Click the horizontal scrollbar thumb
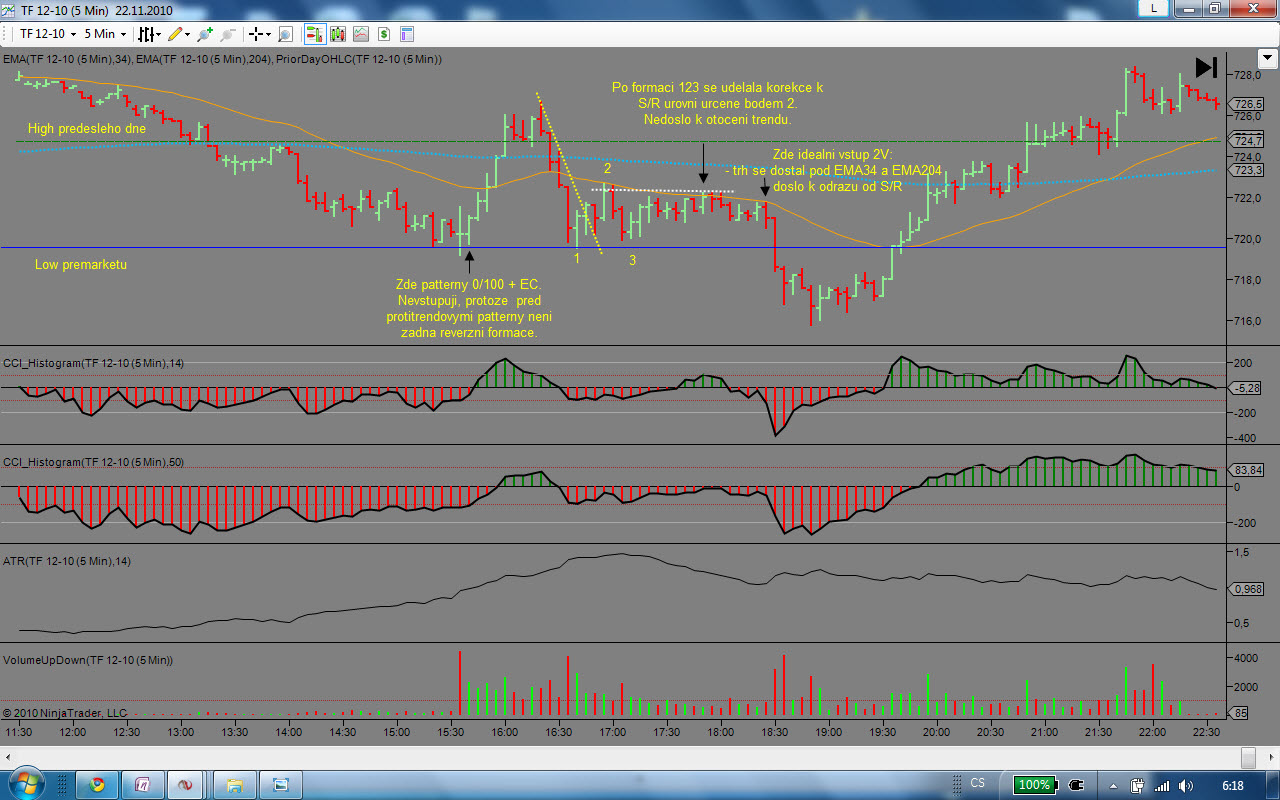This screenshot has width=1280, height=800. pos(1247,758)
